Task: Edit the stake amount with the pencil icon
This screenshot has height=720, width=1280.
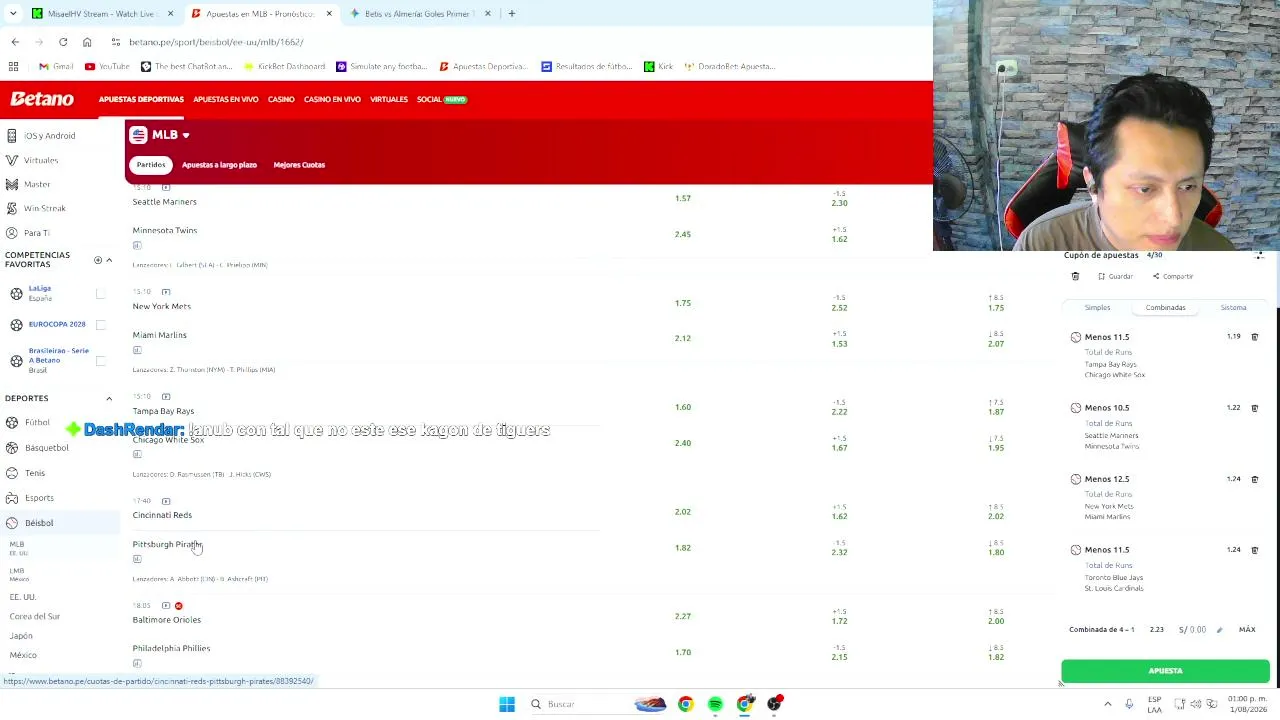Action: click(x=1219, y=630)
